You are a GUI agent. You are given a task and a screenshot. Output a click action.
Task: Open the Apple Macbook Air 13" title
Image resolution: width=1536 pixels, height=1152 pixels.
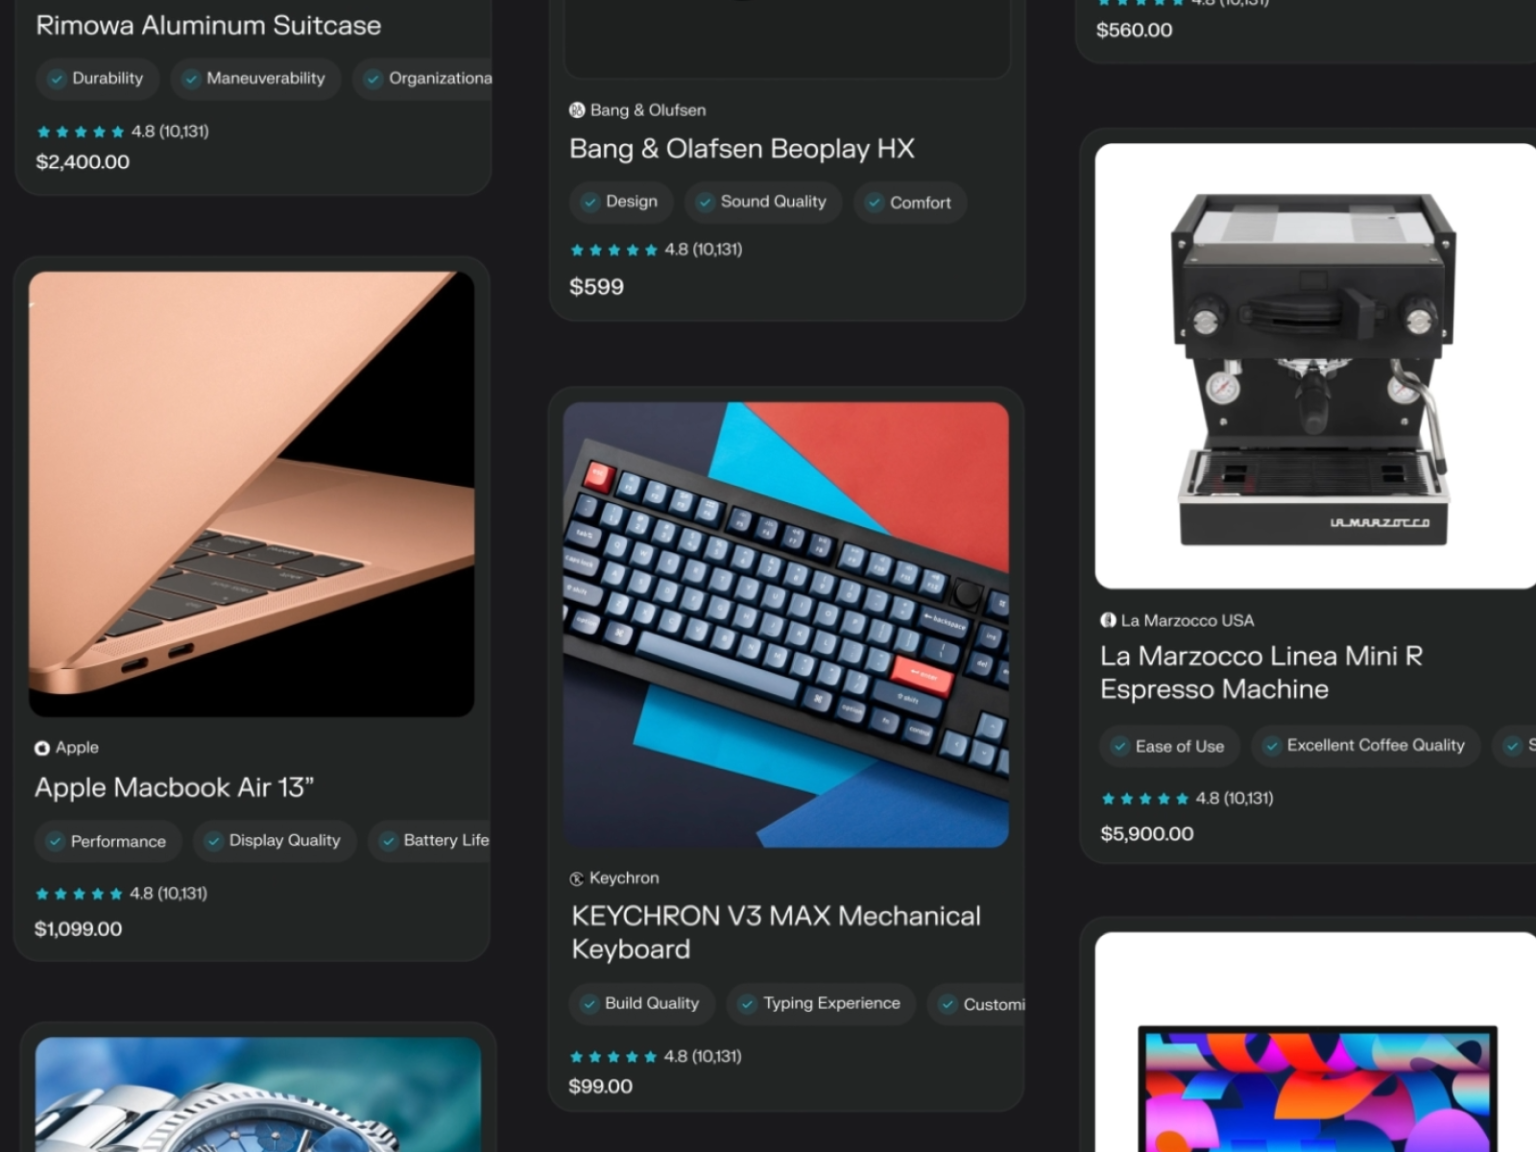pyautogui.click(x=174, y=788)
